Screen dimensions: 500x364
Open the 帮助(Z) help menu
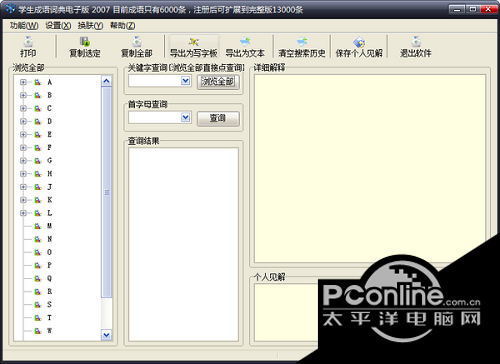click(122, 25)
